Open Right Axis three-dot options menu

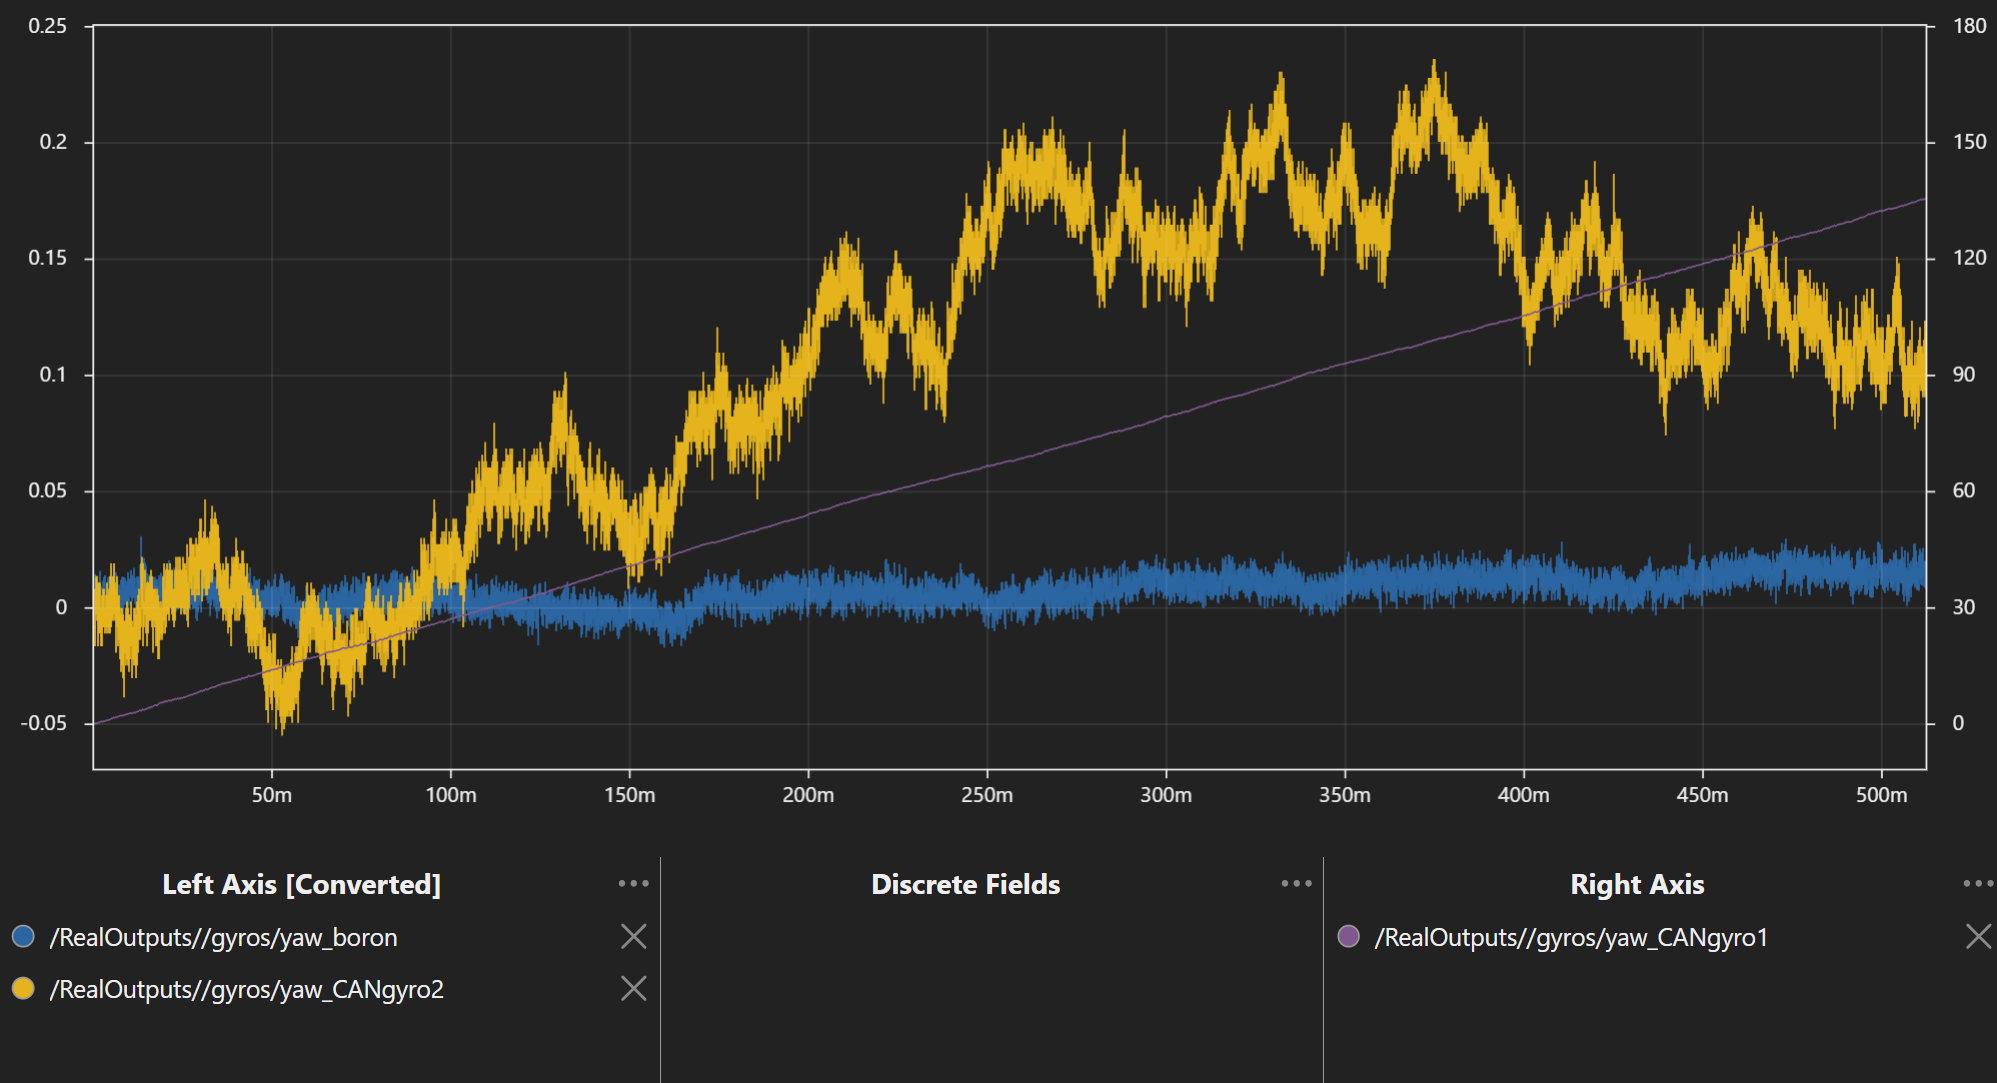pyautogui.click(x=1977, y=883)
